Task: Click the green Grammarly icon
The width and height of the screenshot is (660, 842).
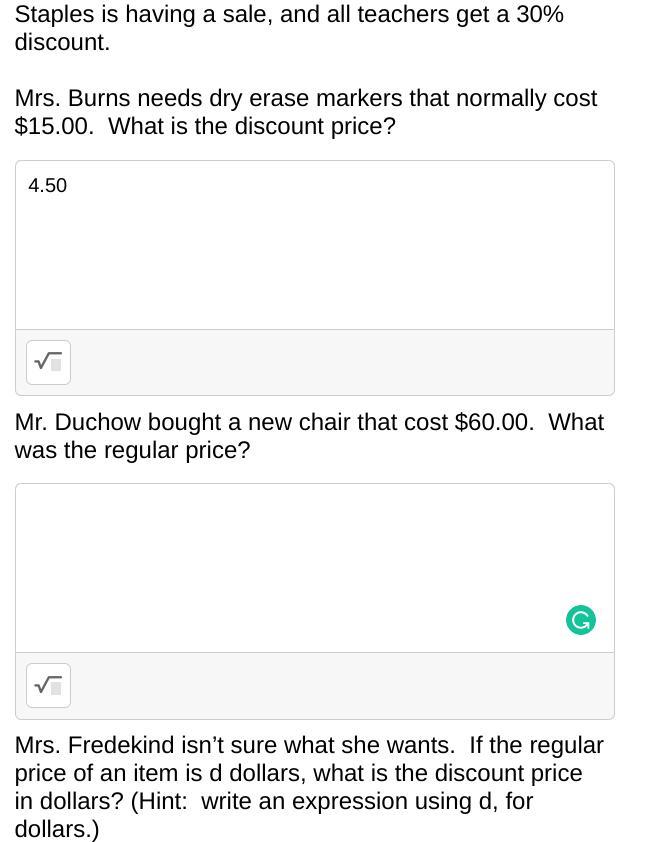Action: tap(581, 620)
